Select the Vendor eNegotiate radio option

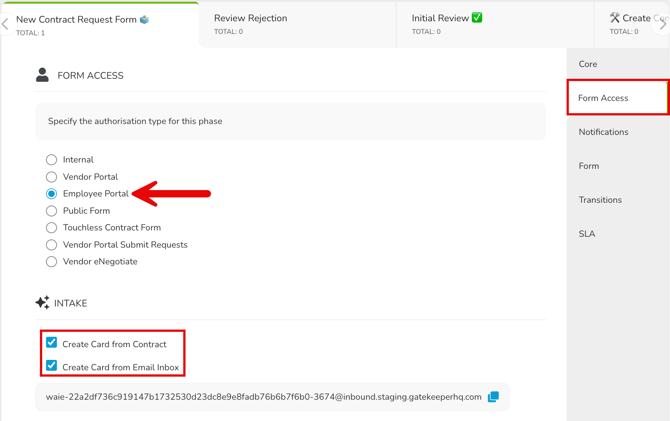coord(51,262)
